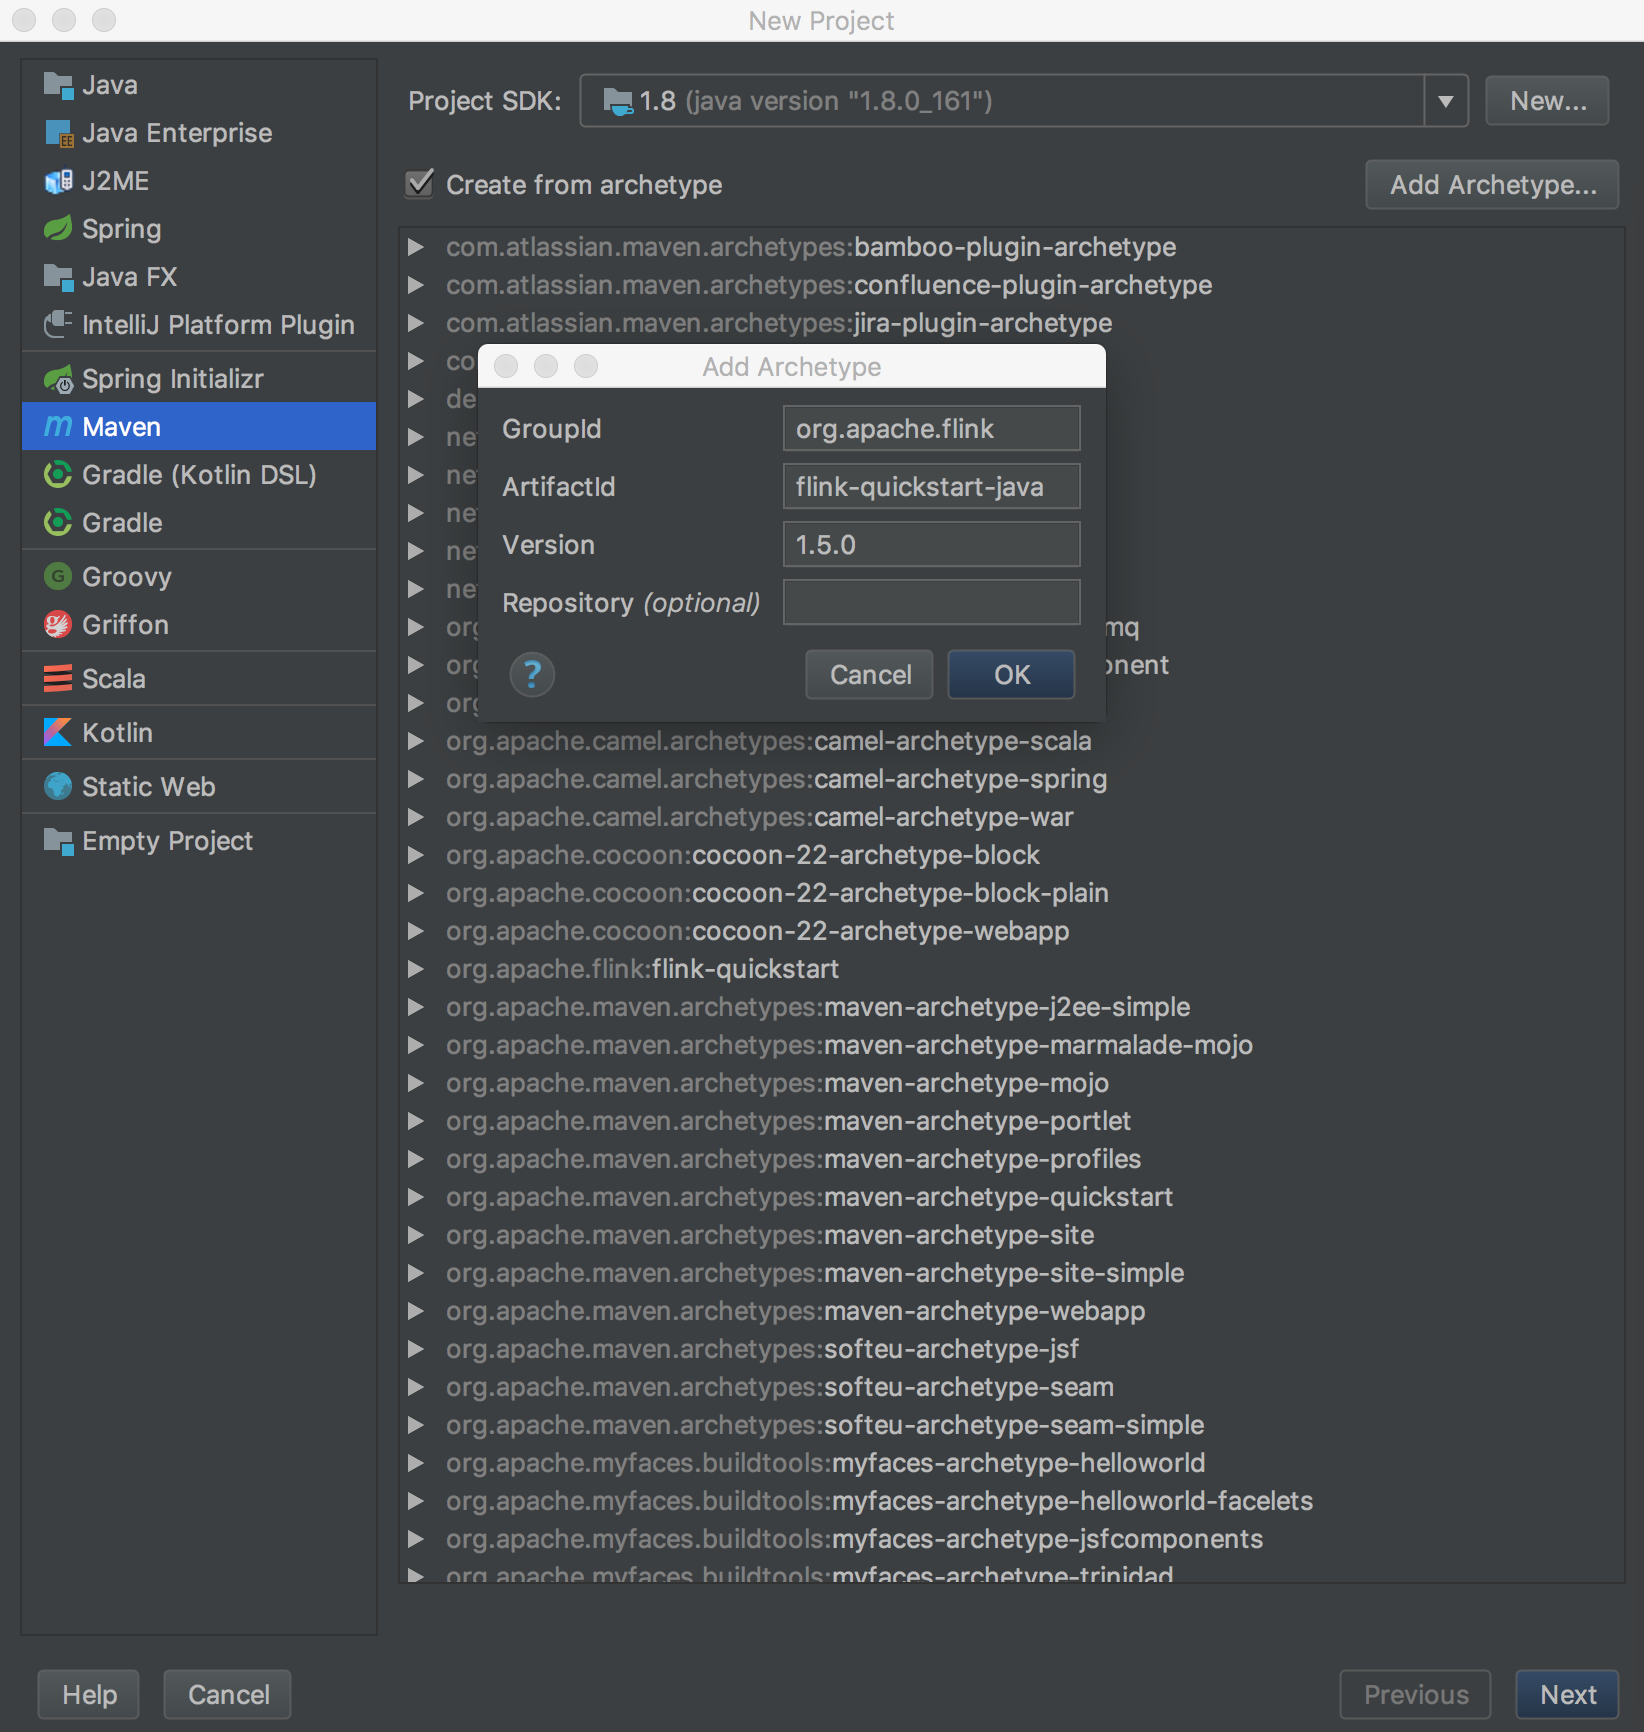The height and width of the screenshot is (1732, 1644).
Task: Pick the Spring Initializr icon
Action: coord(58,379)
